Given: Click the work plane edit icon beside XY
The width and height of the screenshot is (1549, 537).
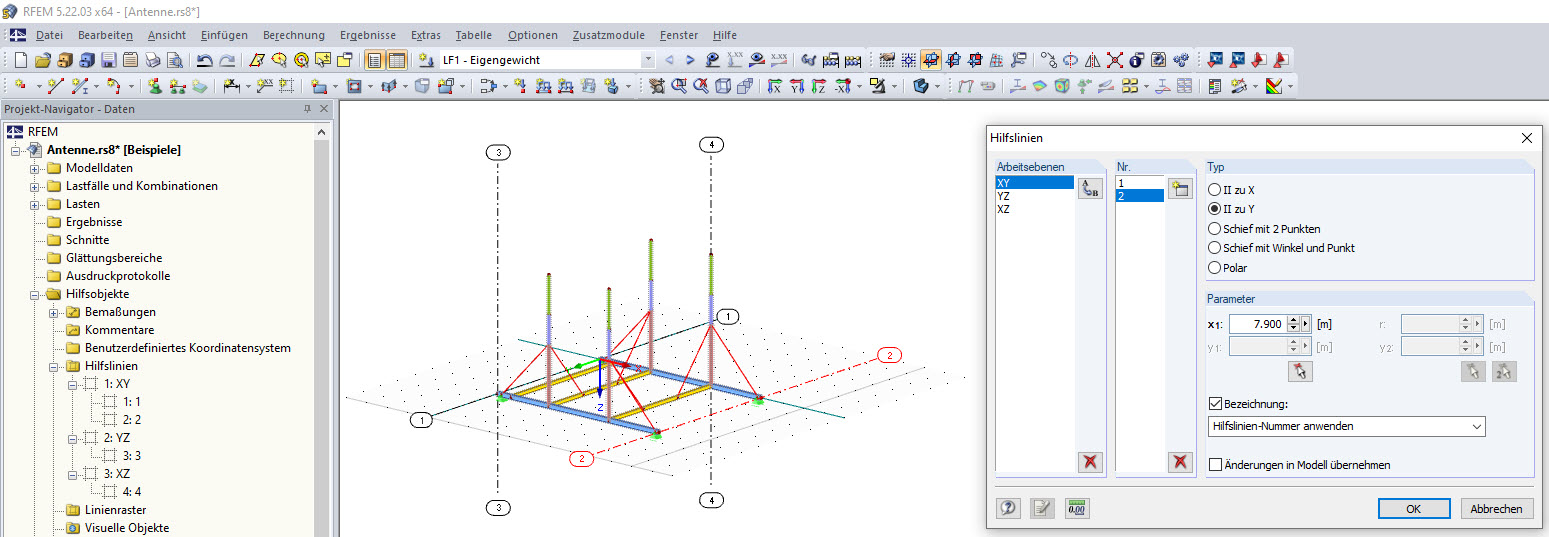Looking at the screenshot, I should (1090, 188).
